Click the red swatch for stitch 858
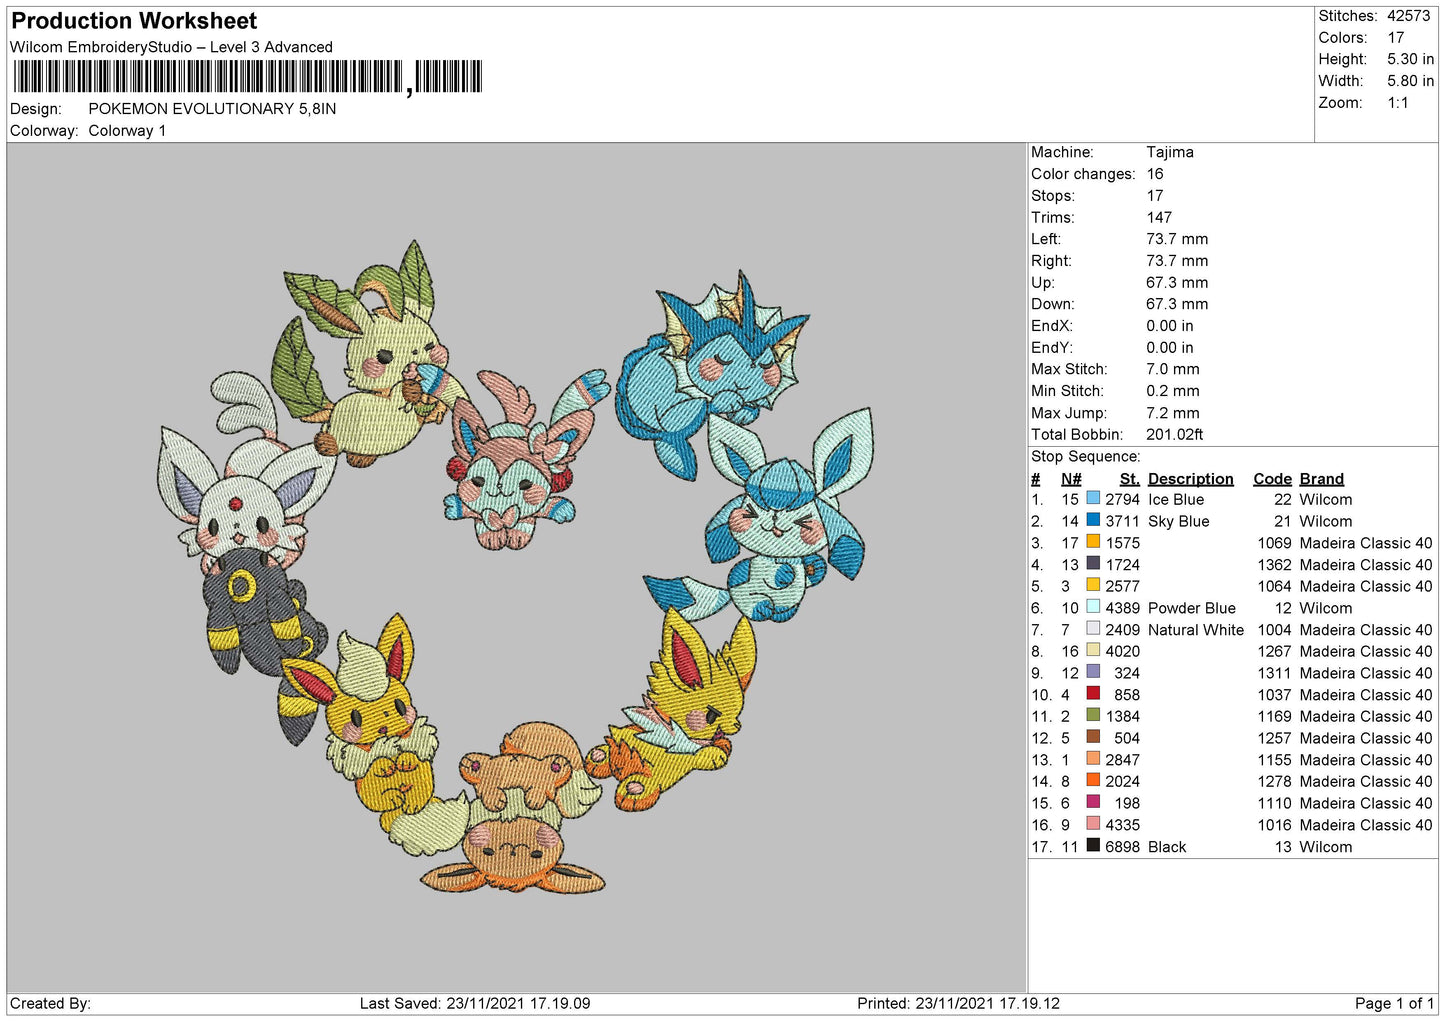 point(1093,694)
